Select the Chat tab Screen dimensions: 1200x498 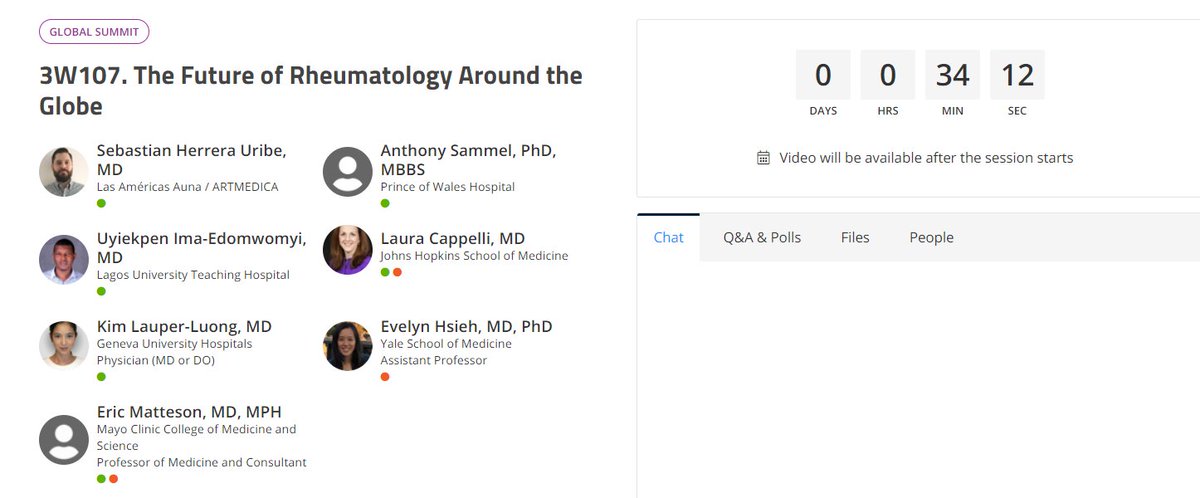click(x=669, y=238)
